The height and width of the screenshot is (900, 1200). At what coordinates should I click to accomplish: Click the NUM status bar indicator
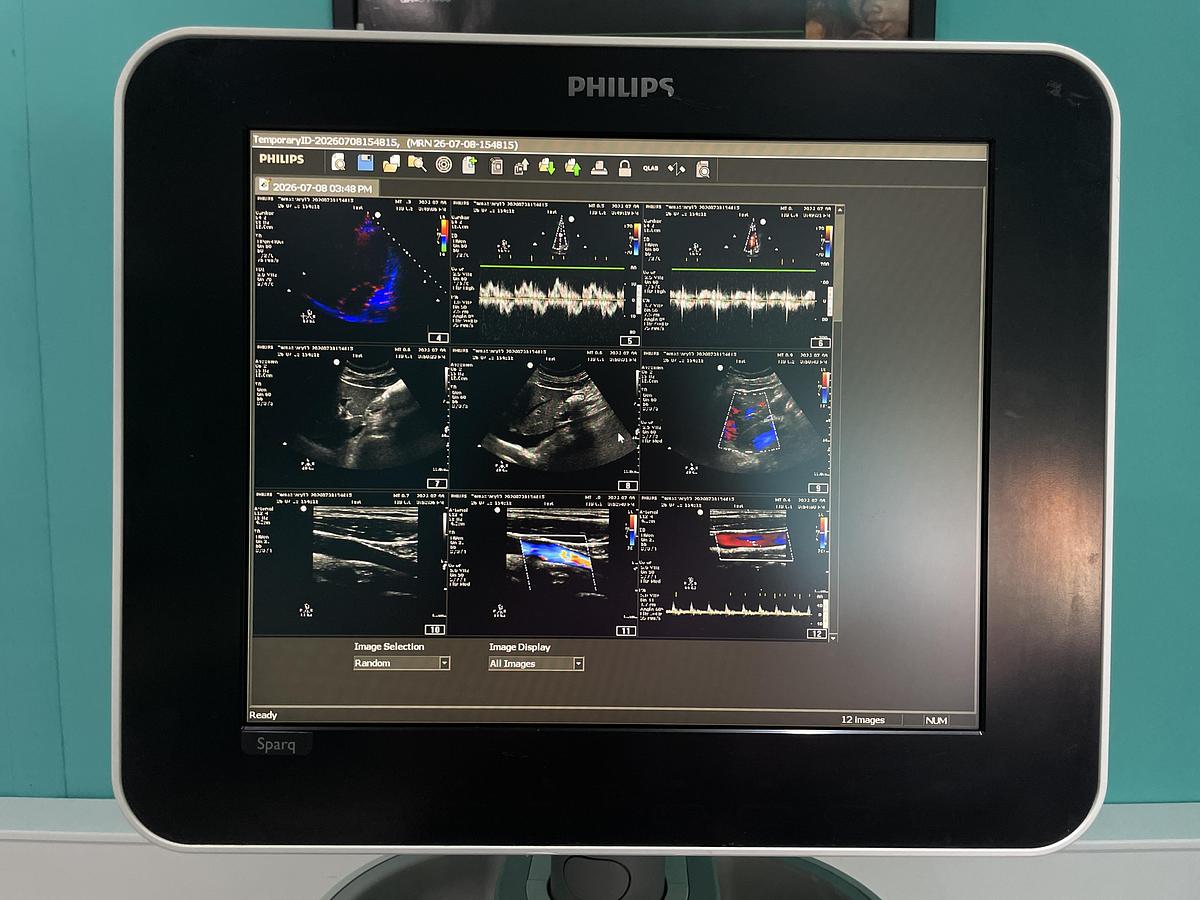pos(936,720)
